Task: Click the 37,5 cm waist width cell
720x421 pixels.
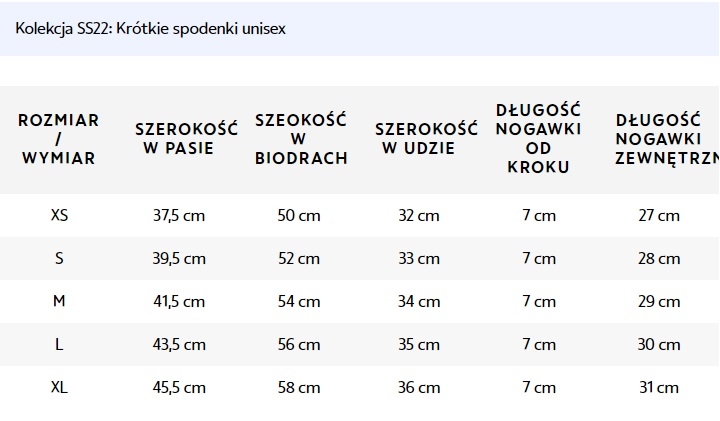Action: tap(179, 215)
